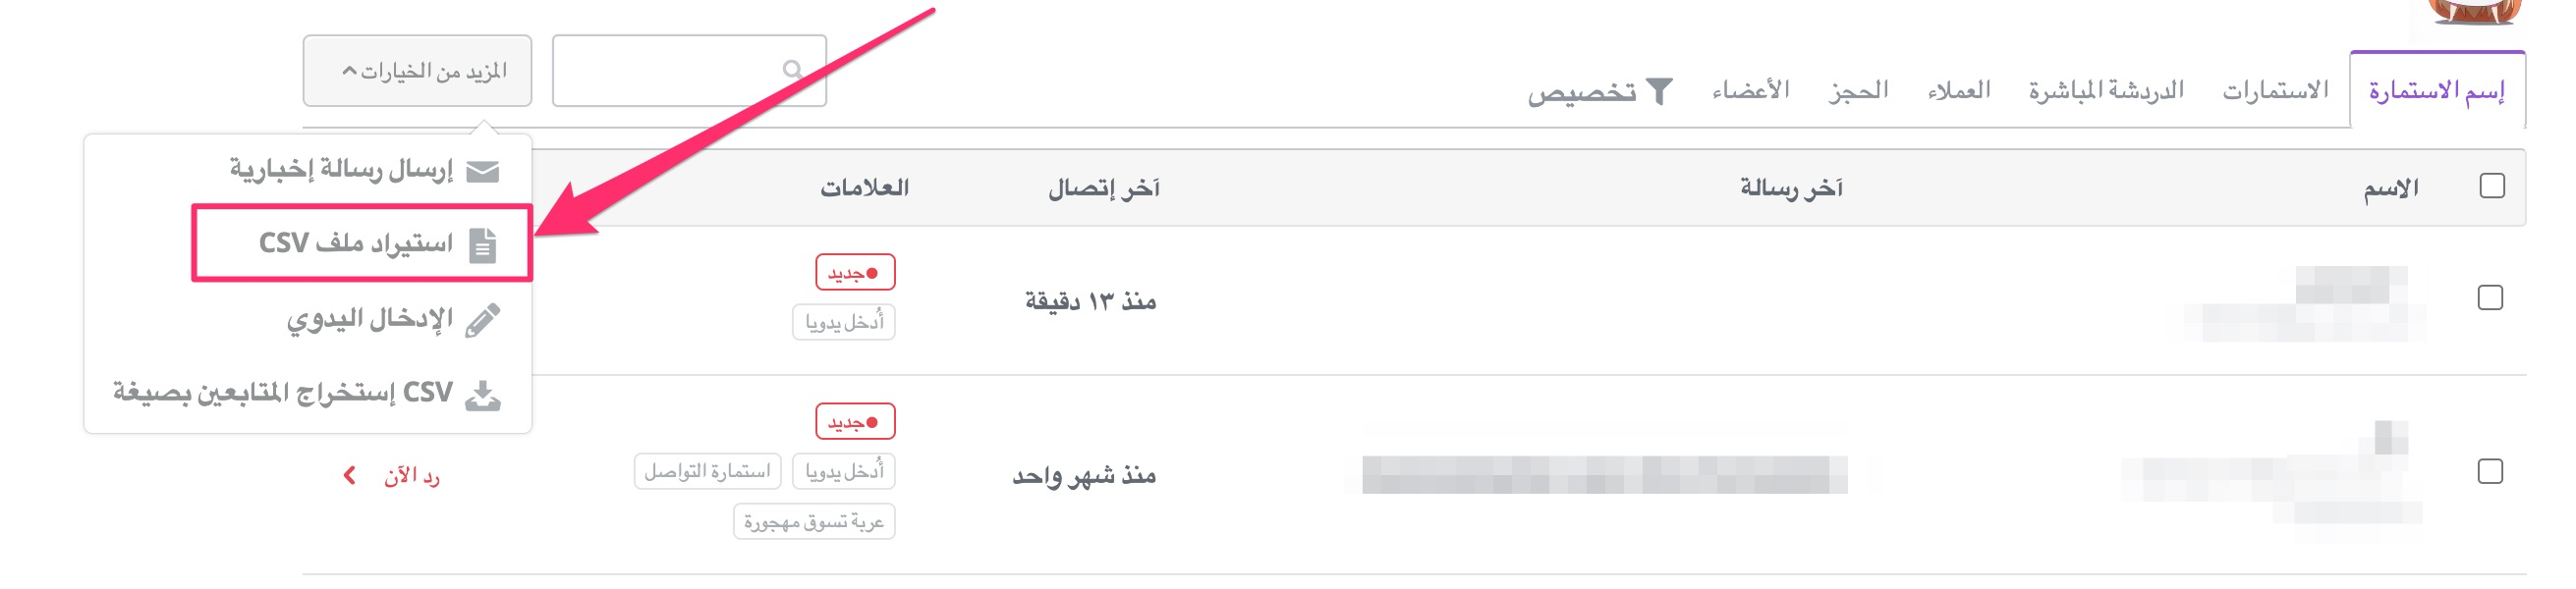Click the CSV file document icon
This screenshot has height=589, width=2576.
click(483, 245)
